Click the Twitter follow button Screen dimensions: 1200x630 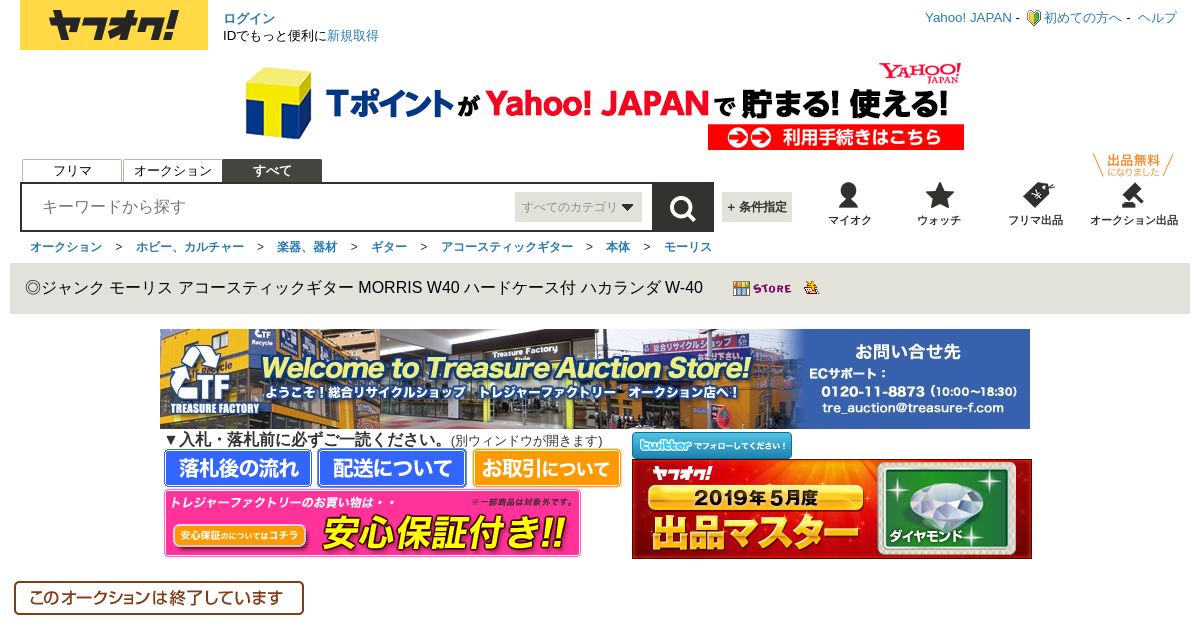tap(712, 445)
